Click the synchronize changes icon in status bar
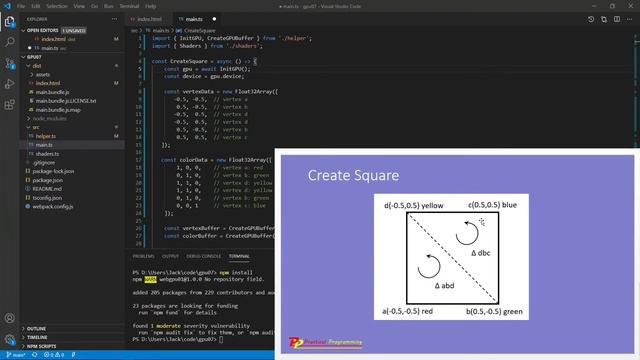This screenshot has height=360, width=640. click(x=35, y=355)
